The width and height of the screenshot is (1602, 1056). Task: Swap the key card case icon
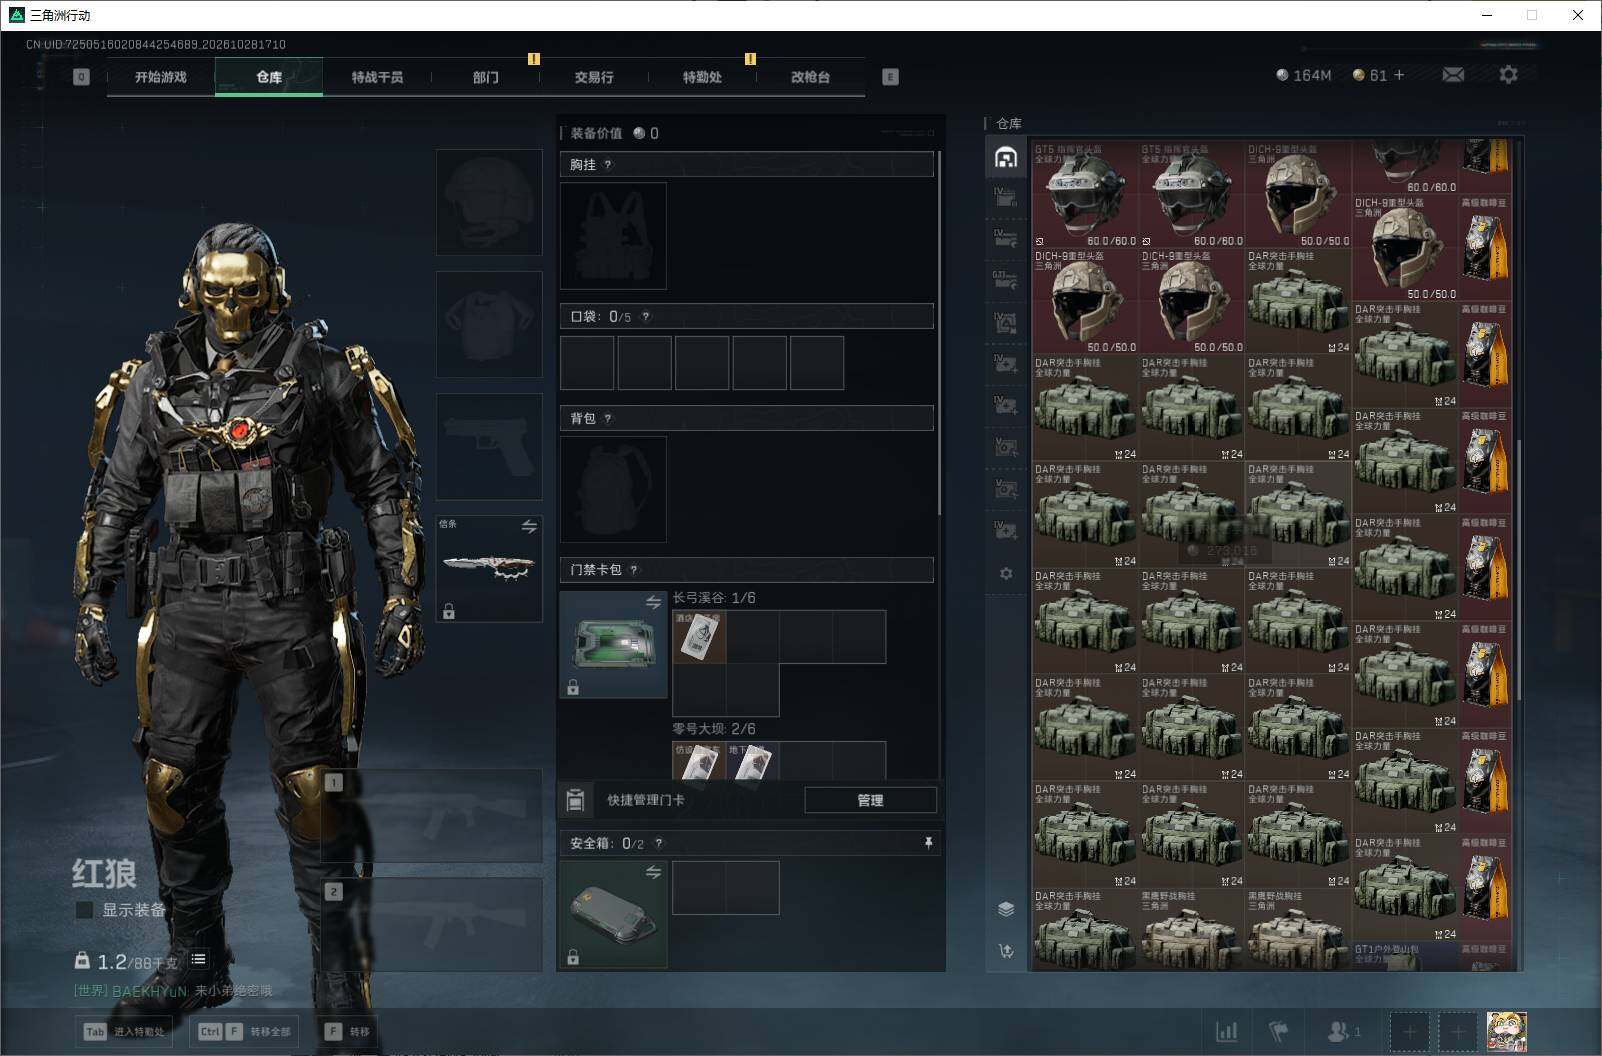pos(653,602)
